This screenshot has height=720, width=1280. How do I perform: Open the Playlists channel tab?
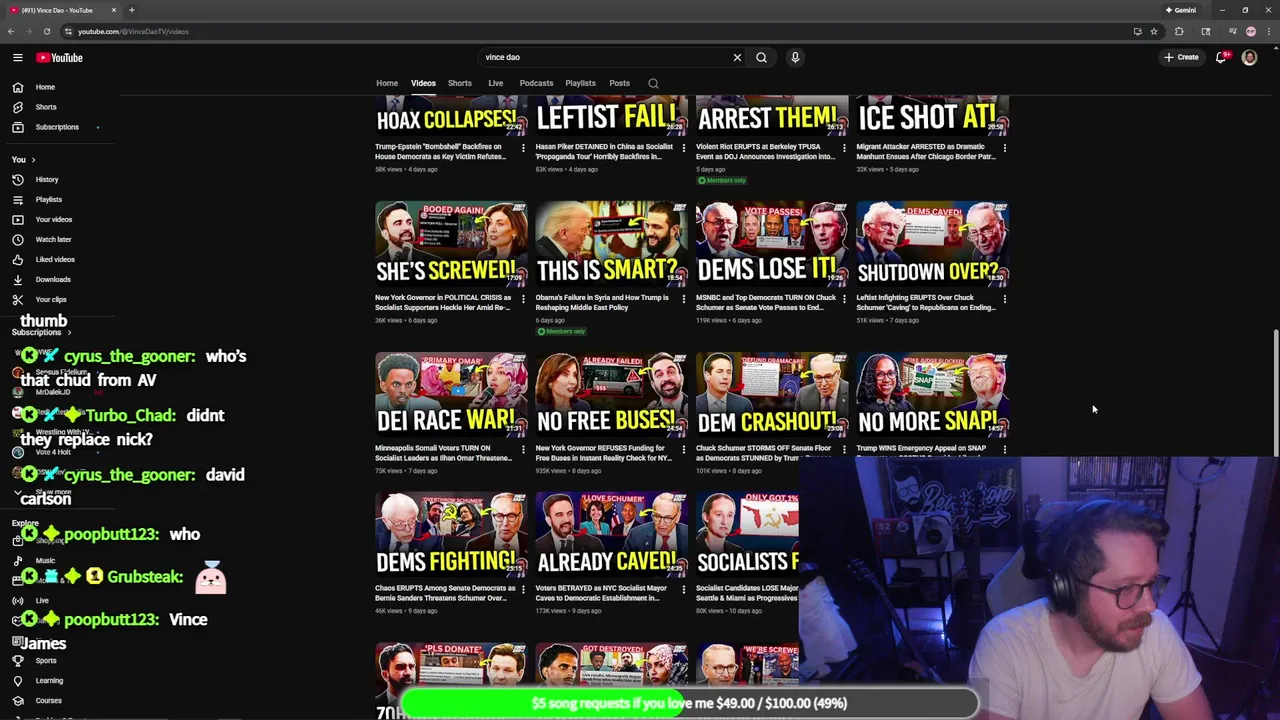pos(580,83)
